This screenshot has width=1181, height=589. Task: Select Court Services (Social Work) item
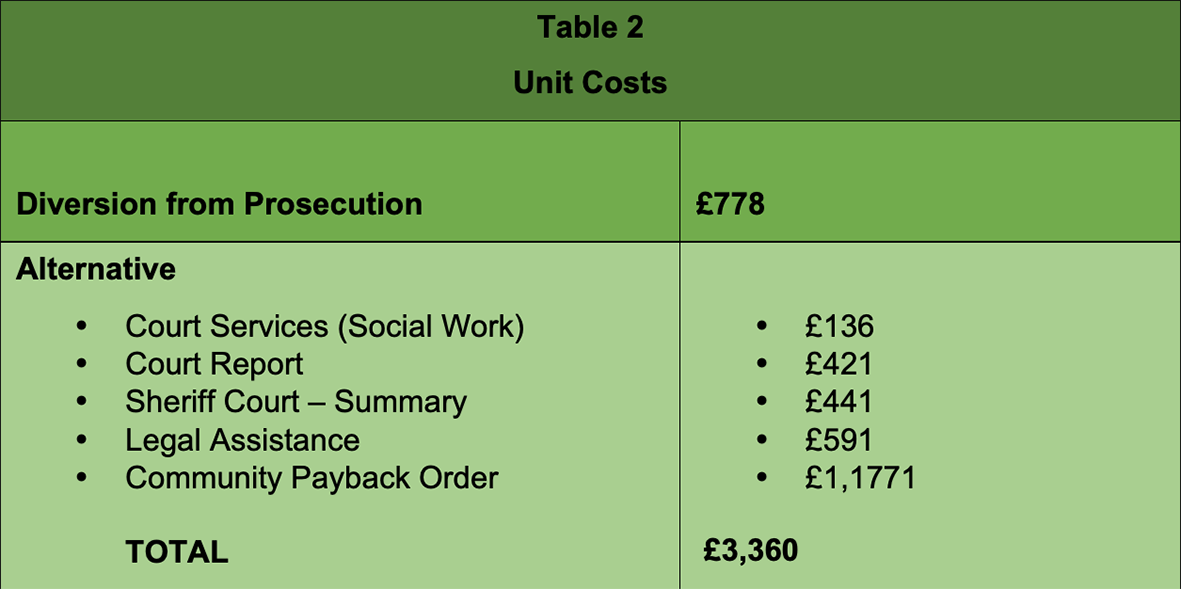325,327
